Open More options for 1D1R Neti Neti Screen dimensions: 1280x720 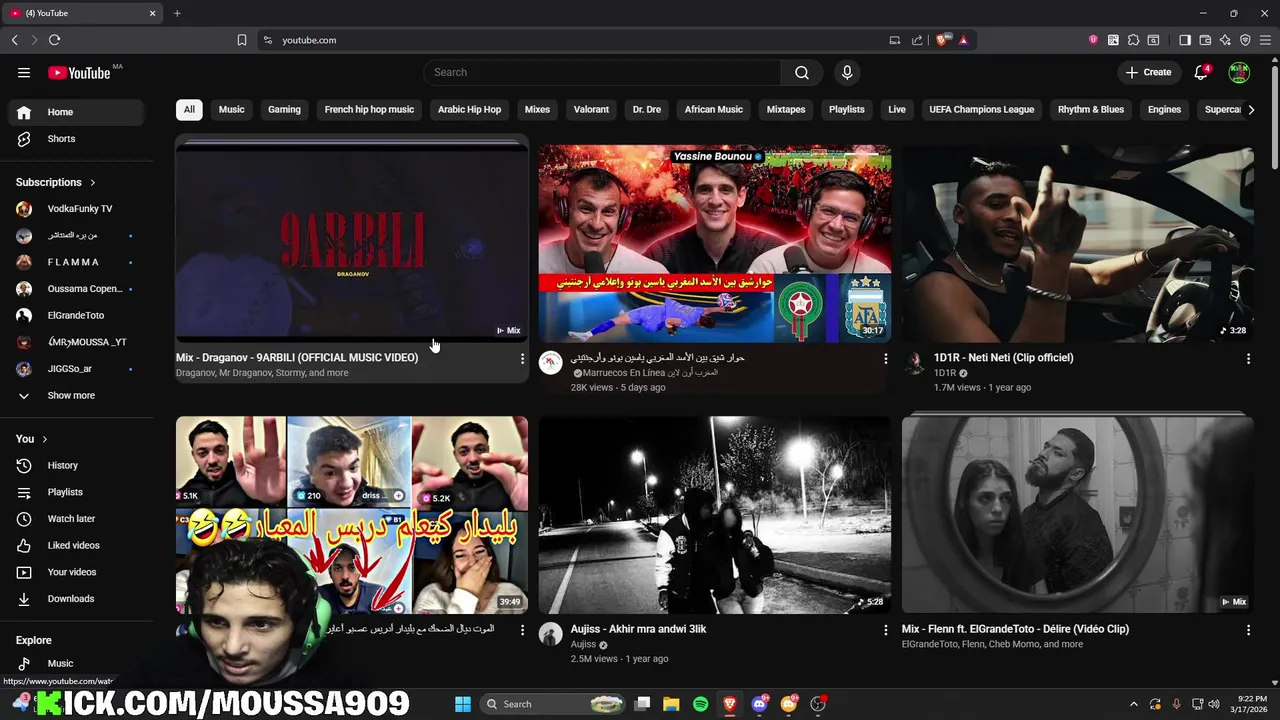tap(1248, 358)
